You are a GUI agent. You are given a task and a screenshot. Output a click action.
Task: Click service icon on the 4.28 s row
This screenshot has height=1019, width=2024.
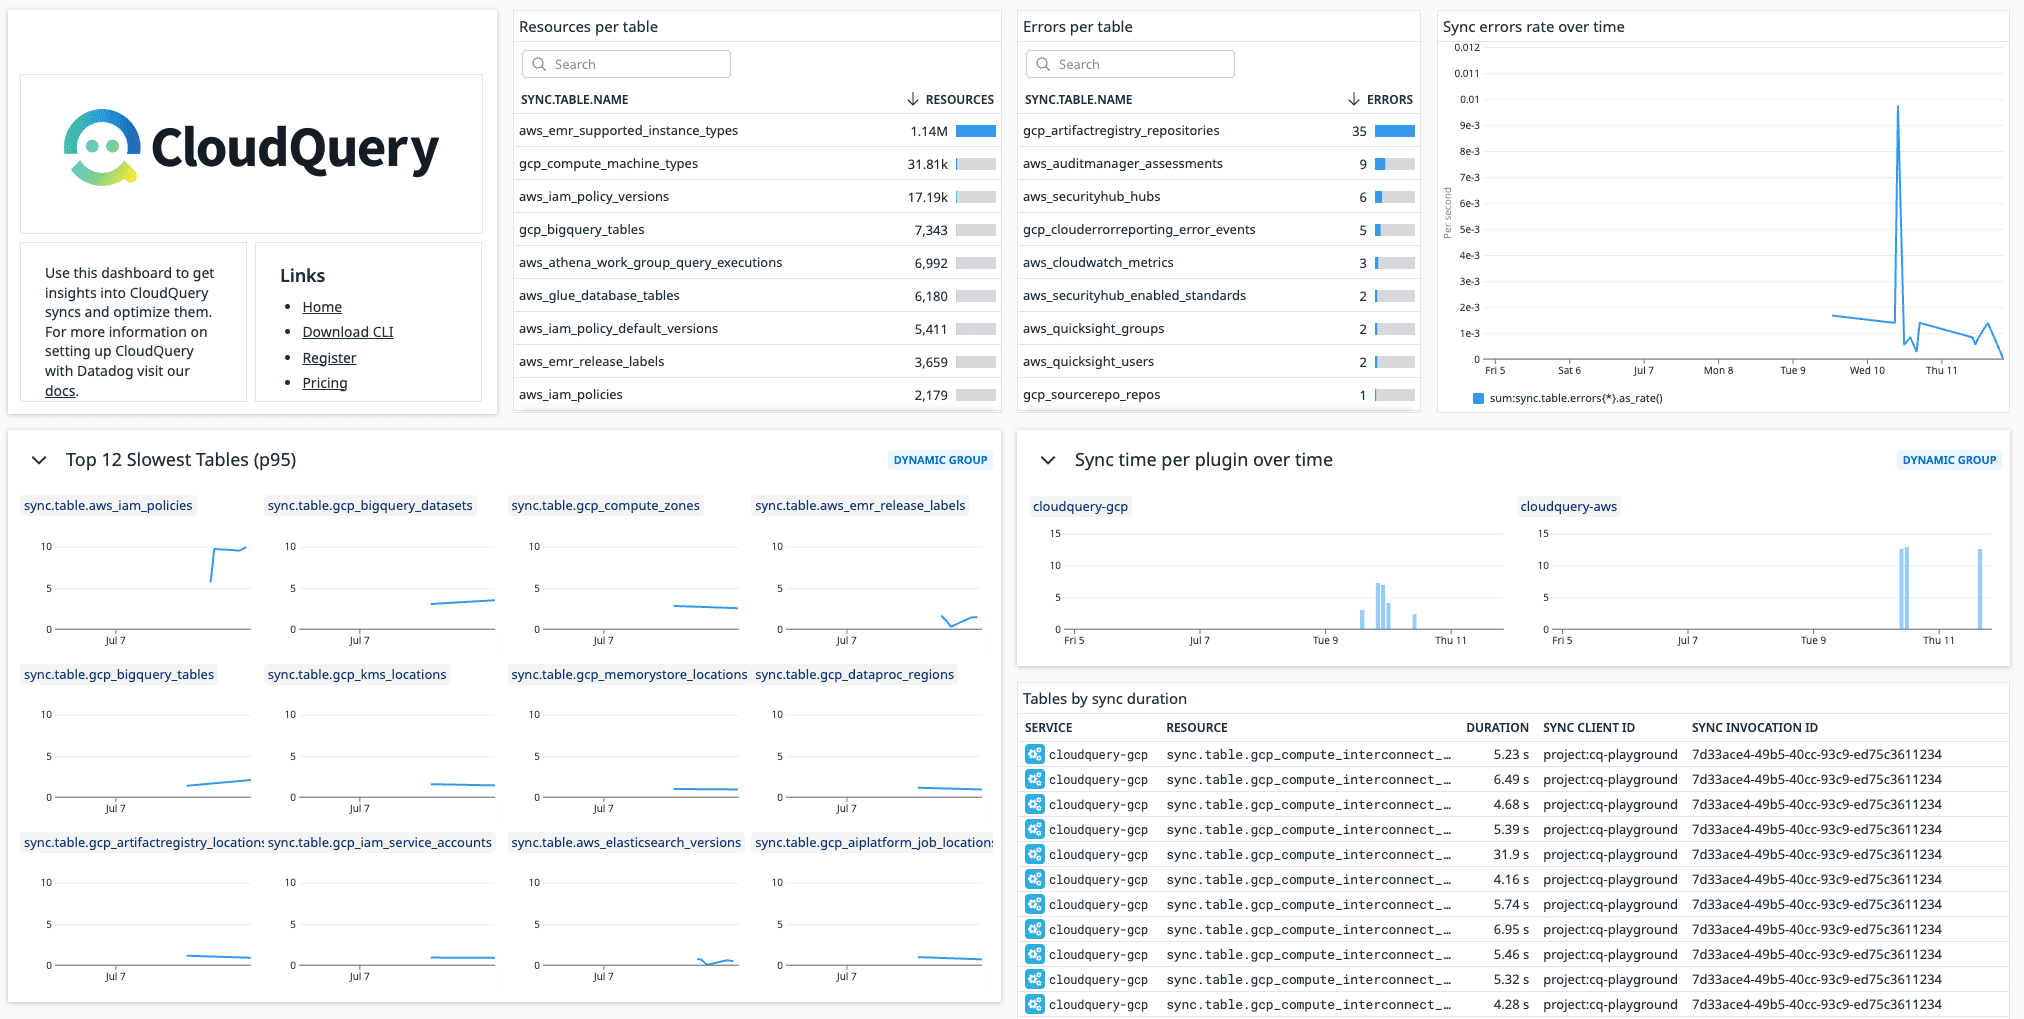1034,1004
